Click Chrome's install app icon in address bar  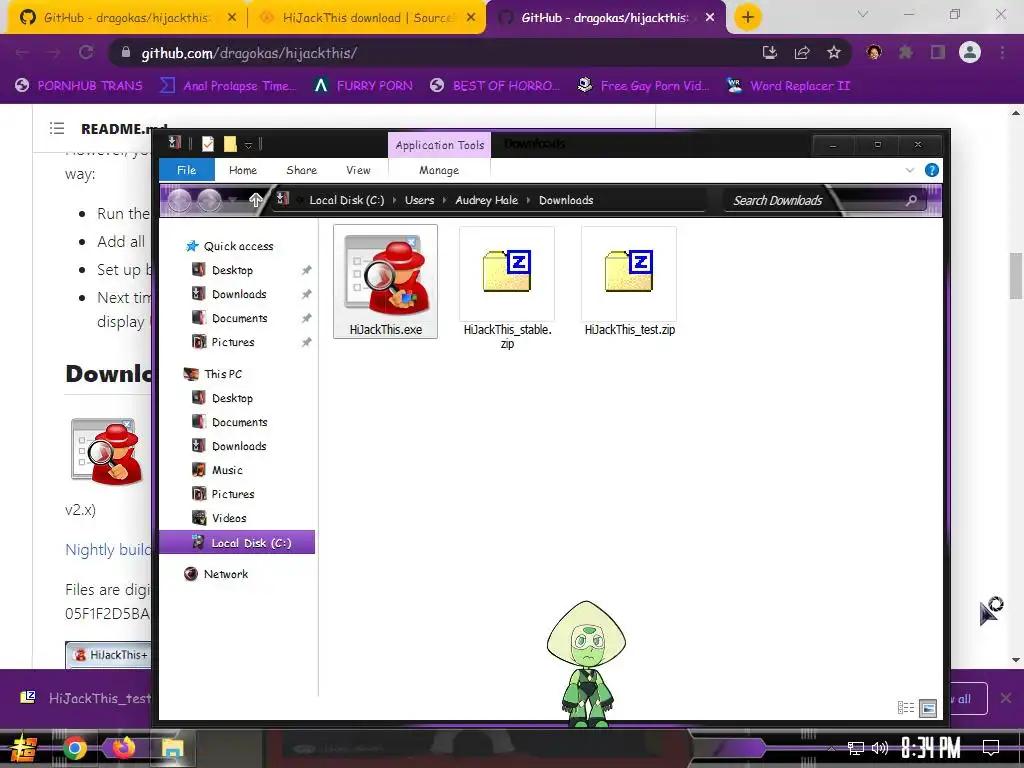[770, 53]
